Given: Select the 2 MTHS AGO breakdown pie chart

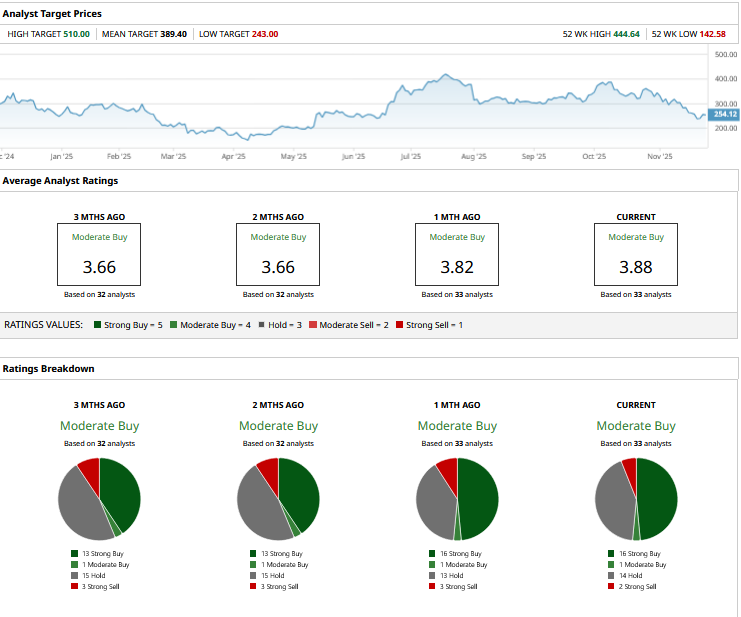Looking at the screenshot, I should pos(278,499).
